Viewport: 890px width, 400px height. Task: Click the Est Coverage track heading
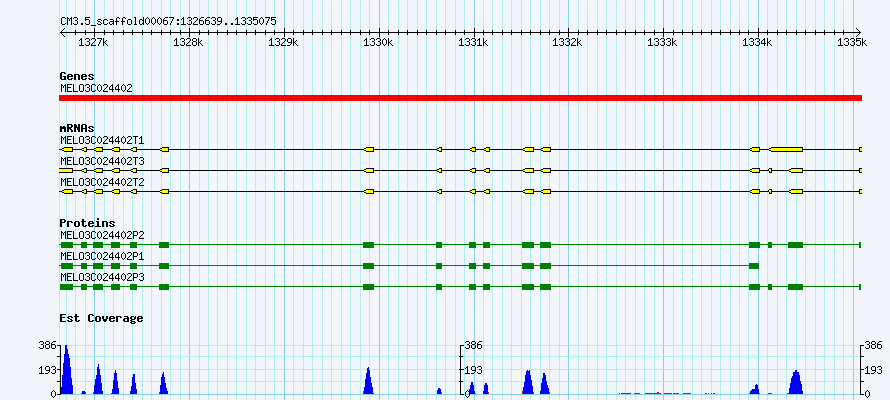click(101, 318)
